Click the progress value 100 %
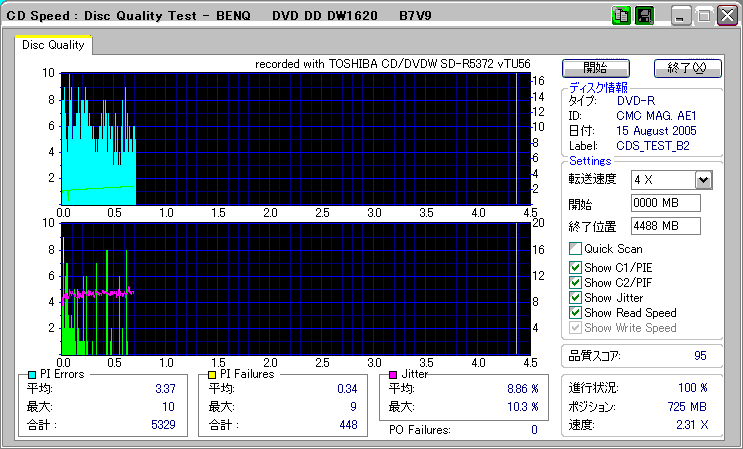 tap(693, 388)
